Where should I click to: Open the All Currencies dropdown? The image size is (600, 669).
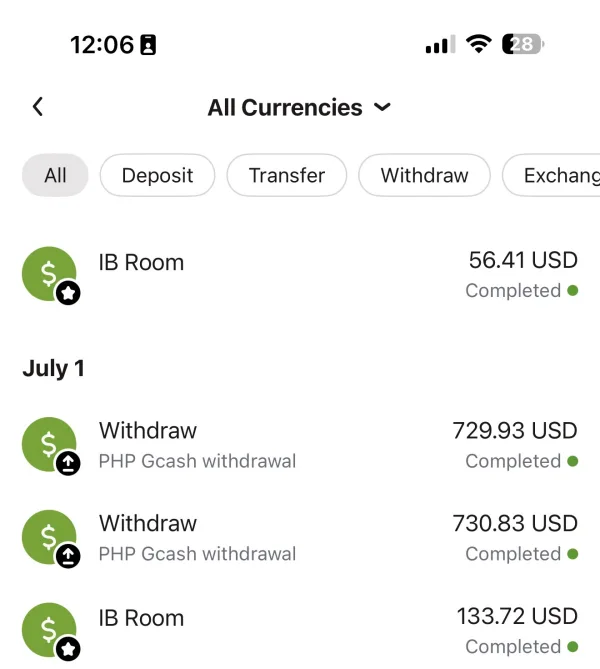tap(299, 108)
